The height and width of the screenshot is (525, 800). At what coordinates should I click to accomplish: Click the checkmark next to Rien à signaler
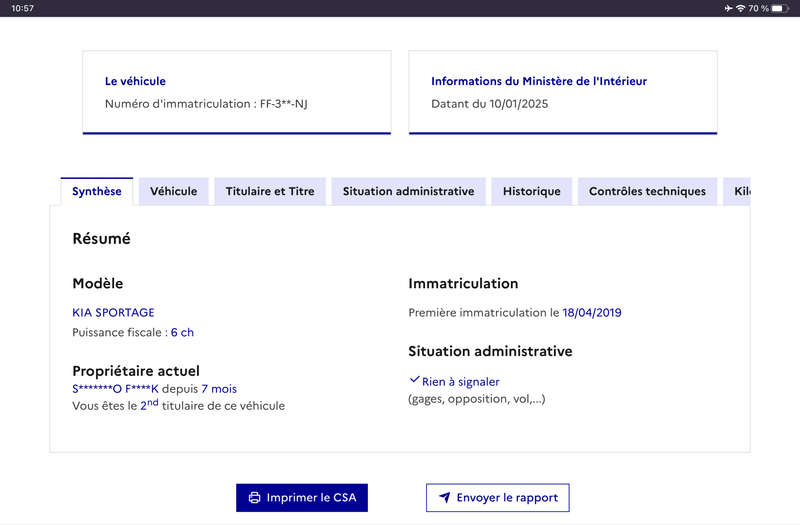coord(414,380)
